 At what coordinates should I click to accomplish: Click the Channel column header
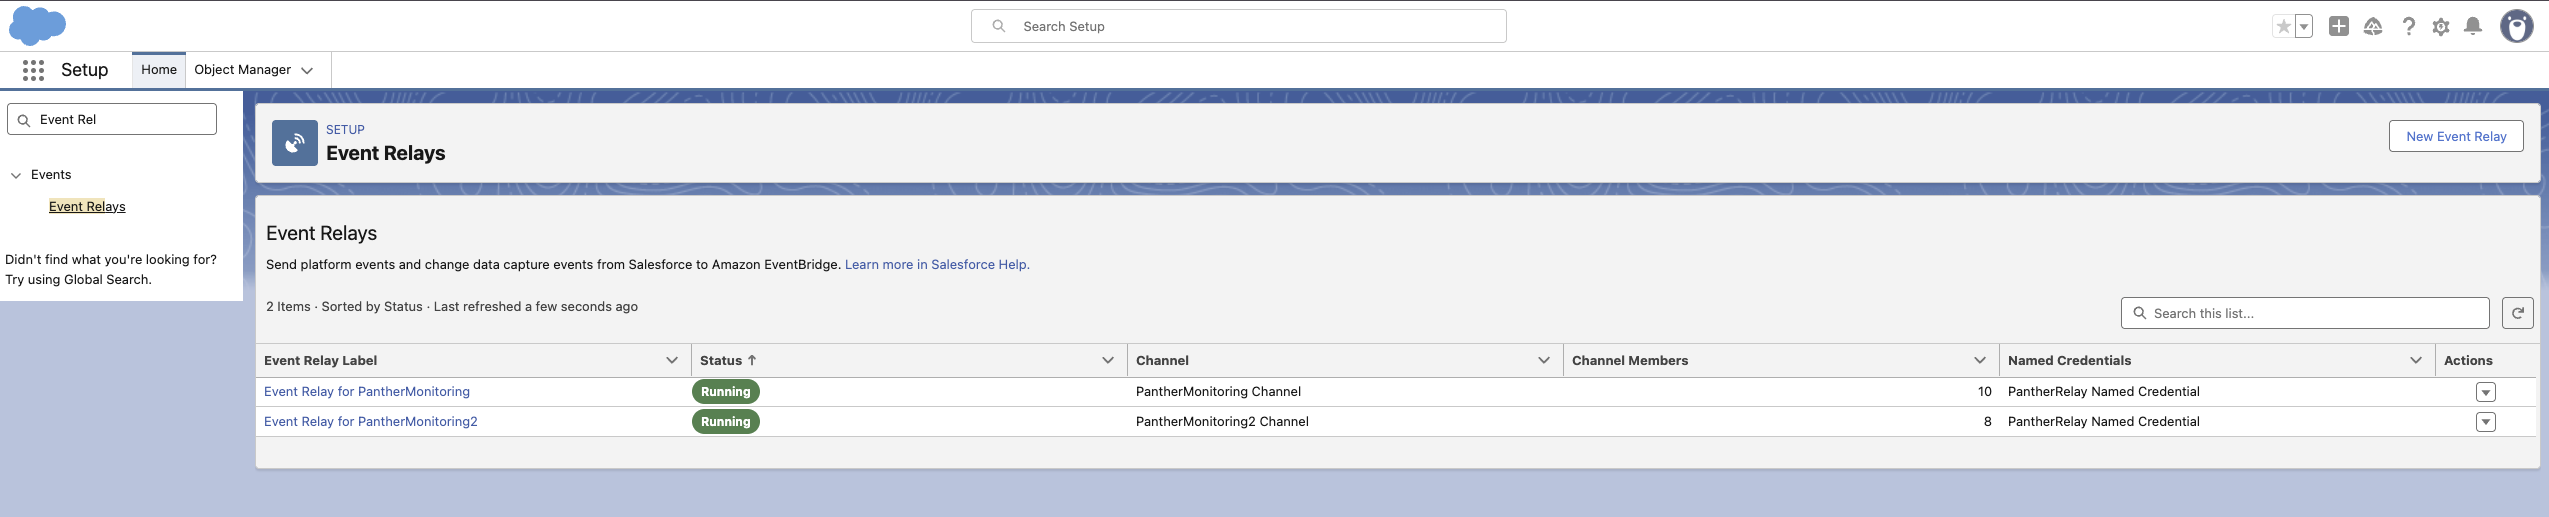pos(1162,361)
